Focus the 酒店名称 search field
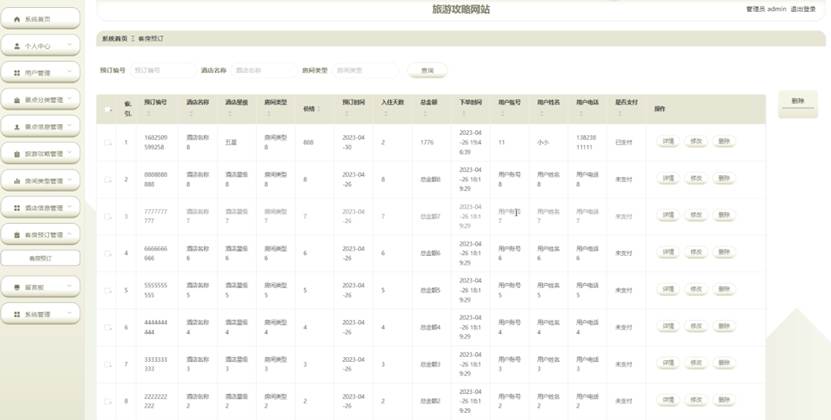This screenshot has width=831, height=420. point(264,70)
